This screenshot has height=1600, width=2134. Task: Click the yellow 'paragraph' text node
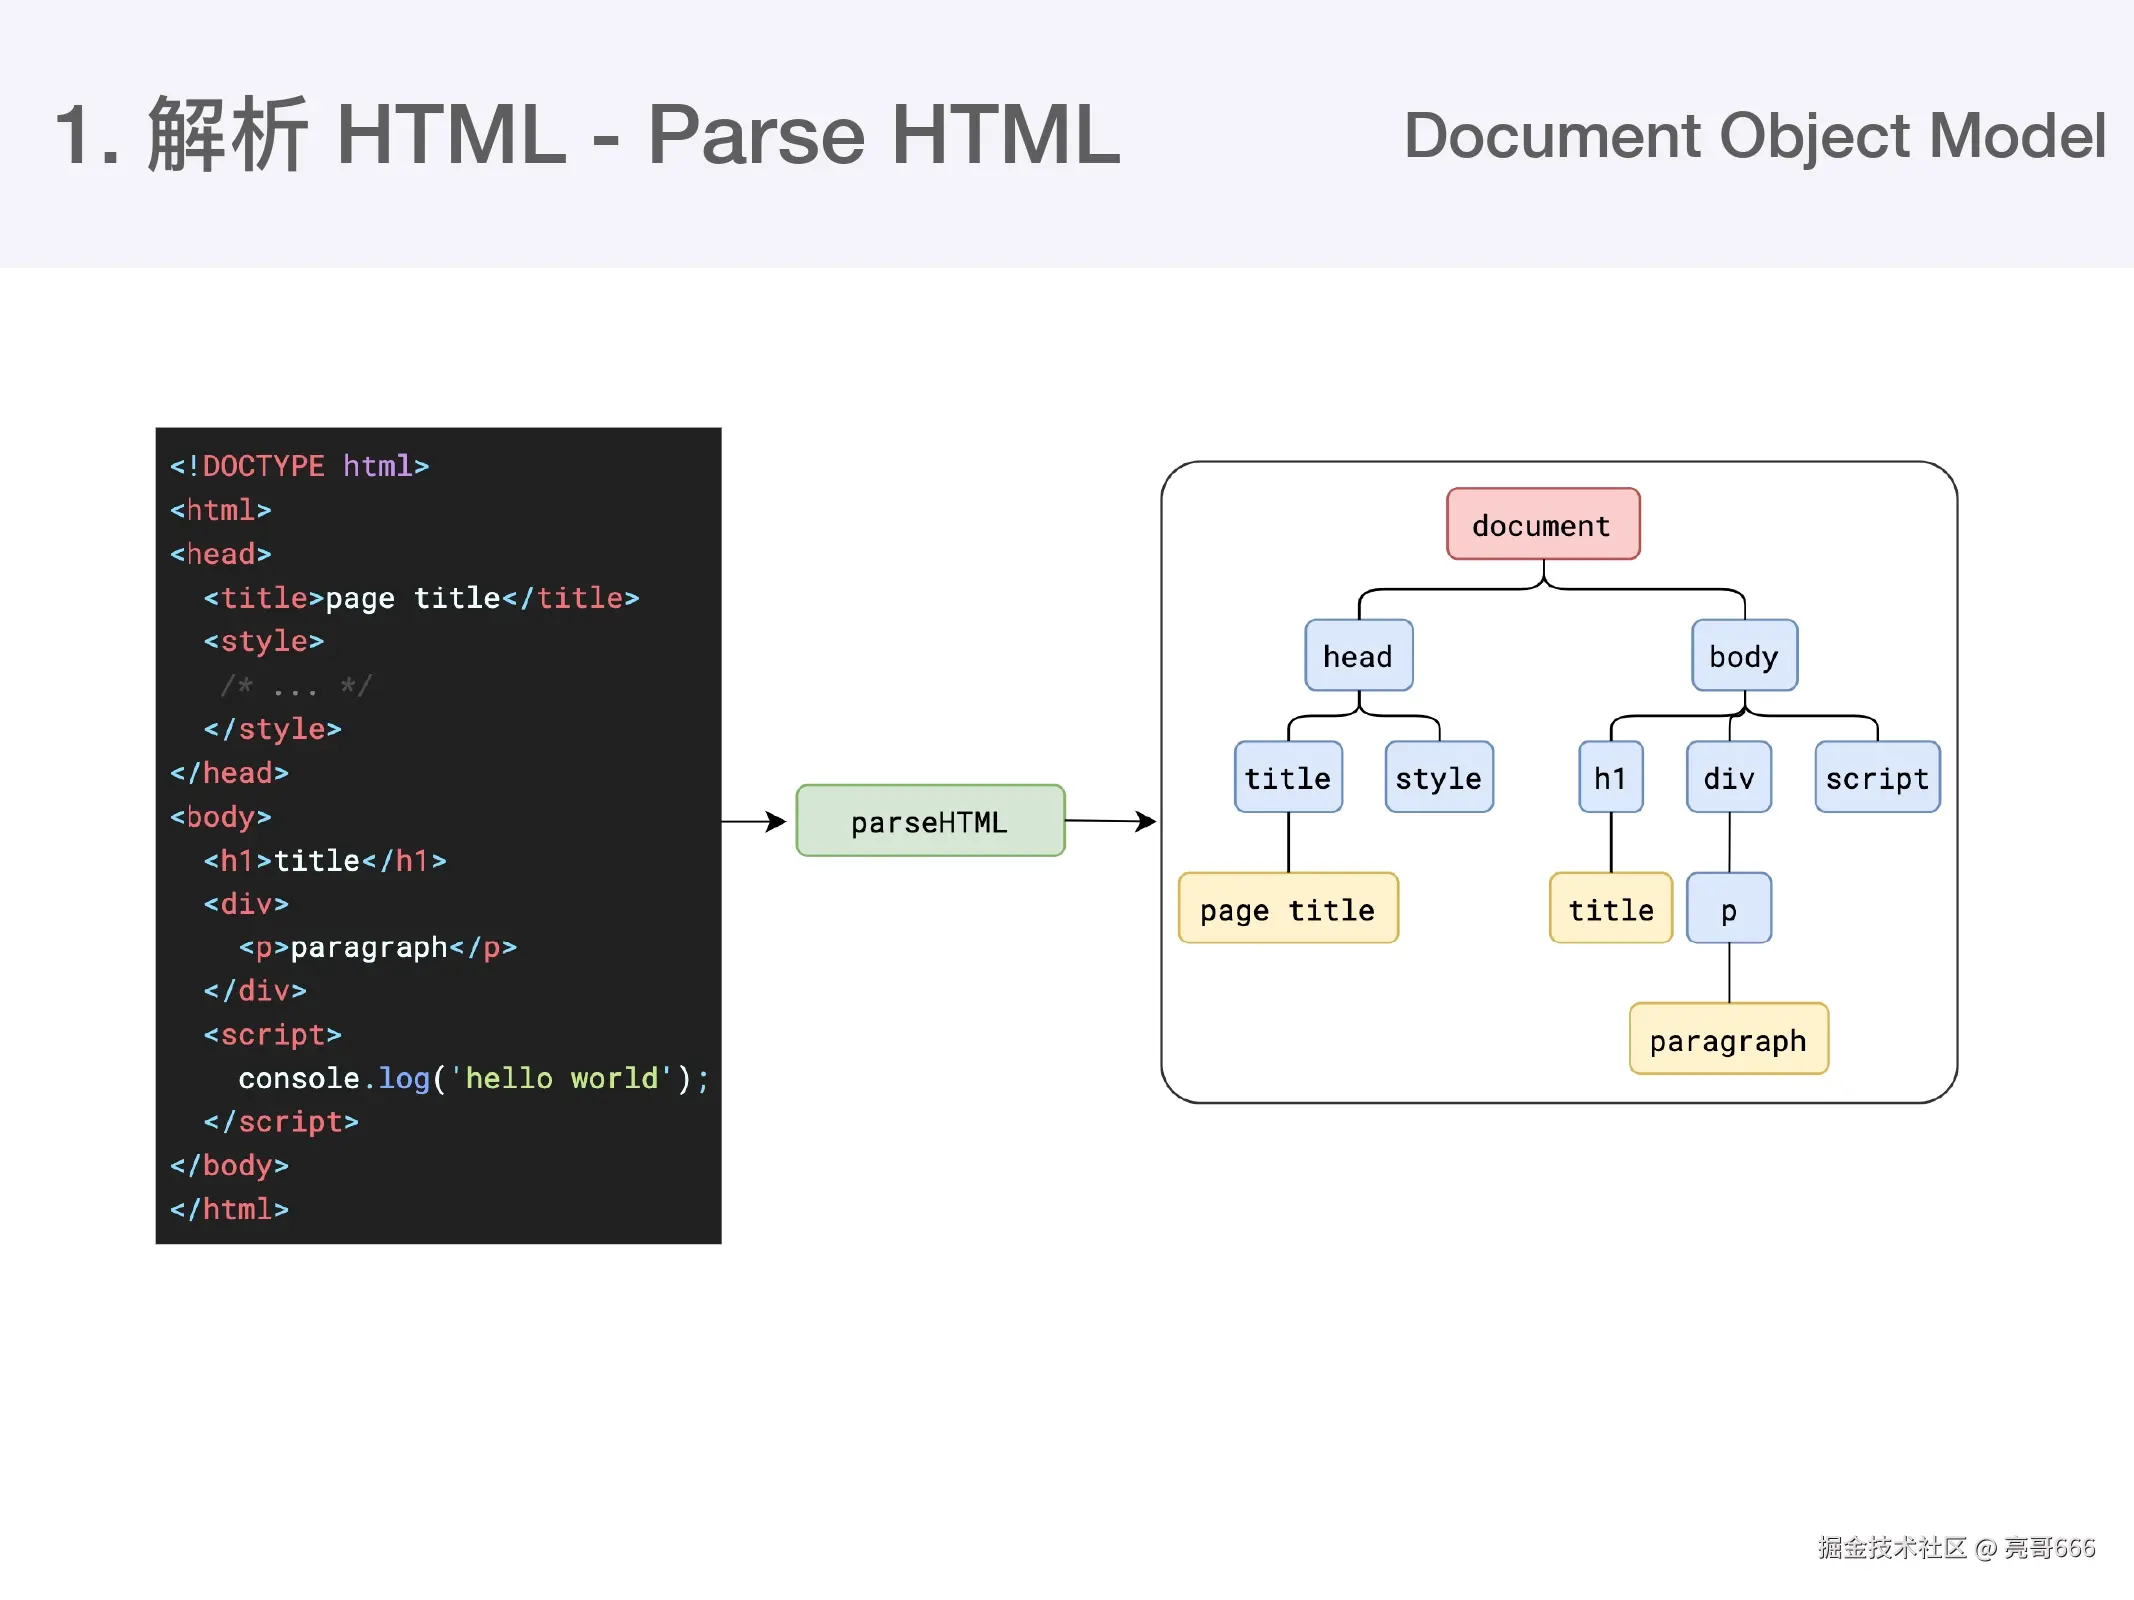(x=1728, y=1040)
